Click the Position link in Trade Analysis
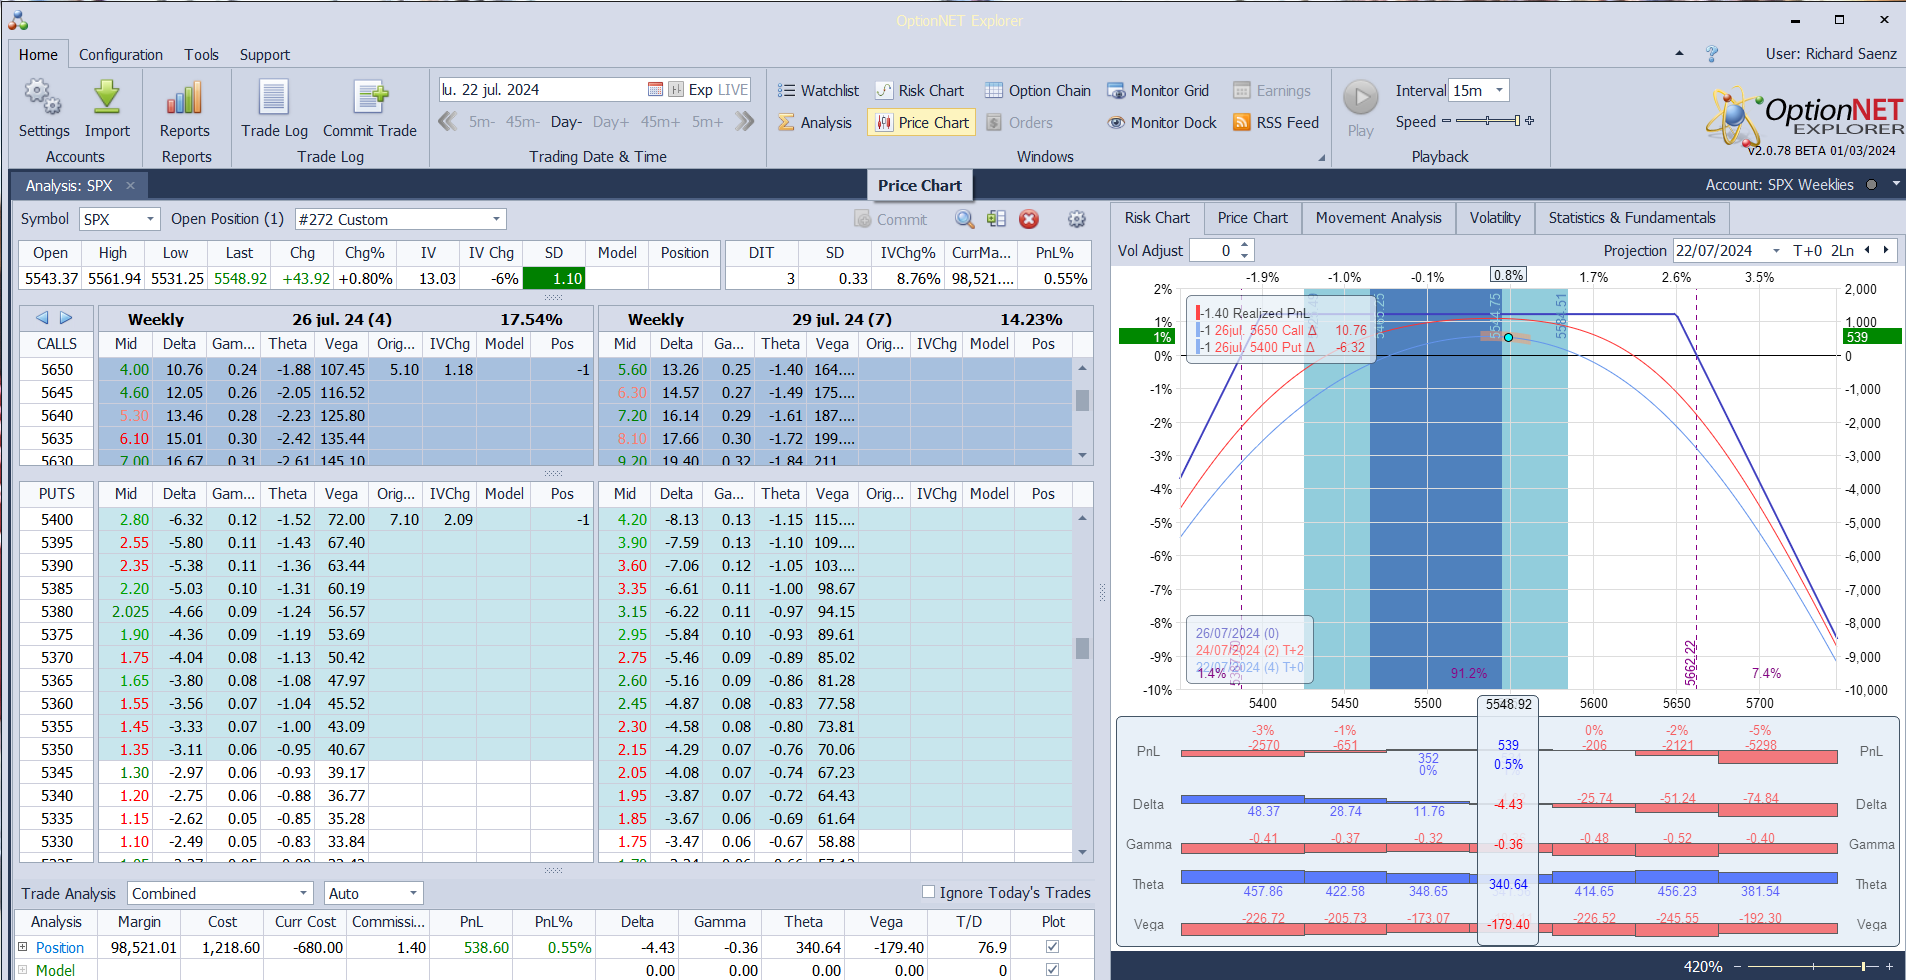Screen dimensions: 1906x980 pyautogui.click(x=60, y=947)
